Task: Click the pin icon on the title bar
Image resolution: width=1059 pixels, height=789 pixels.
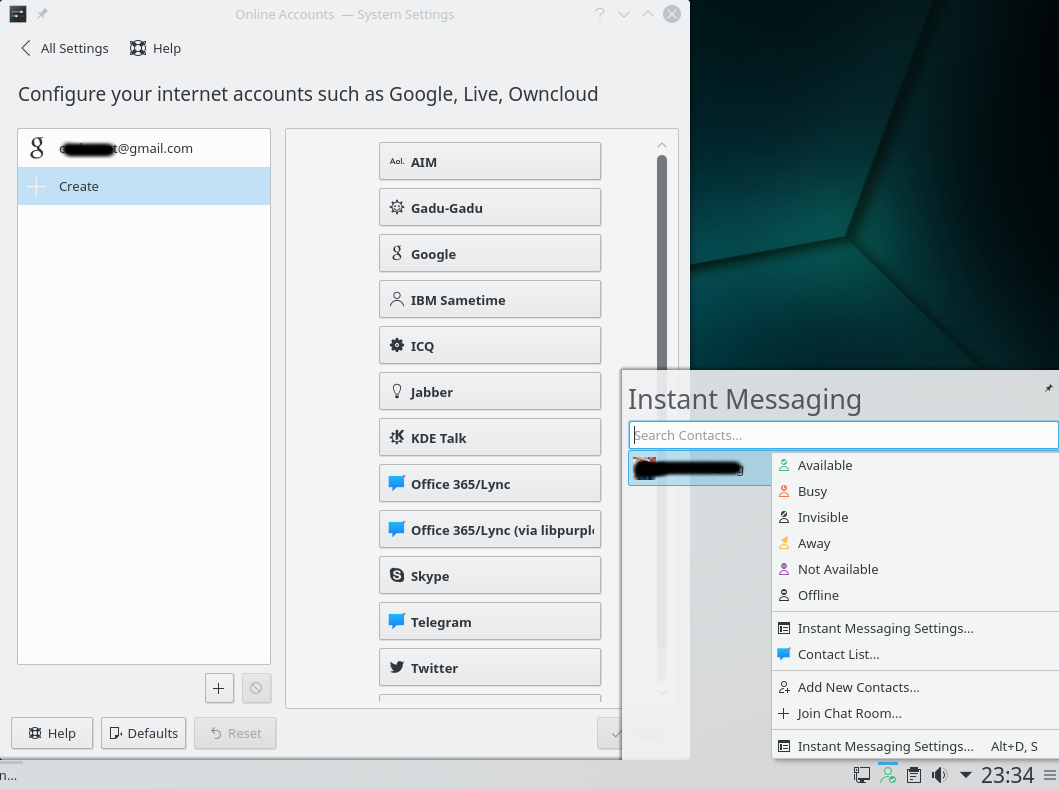Action: [x=40, y=14]
